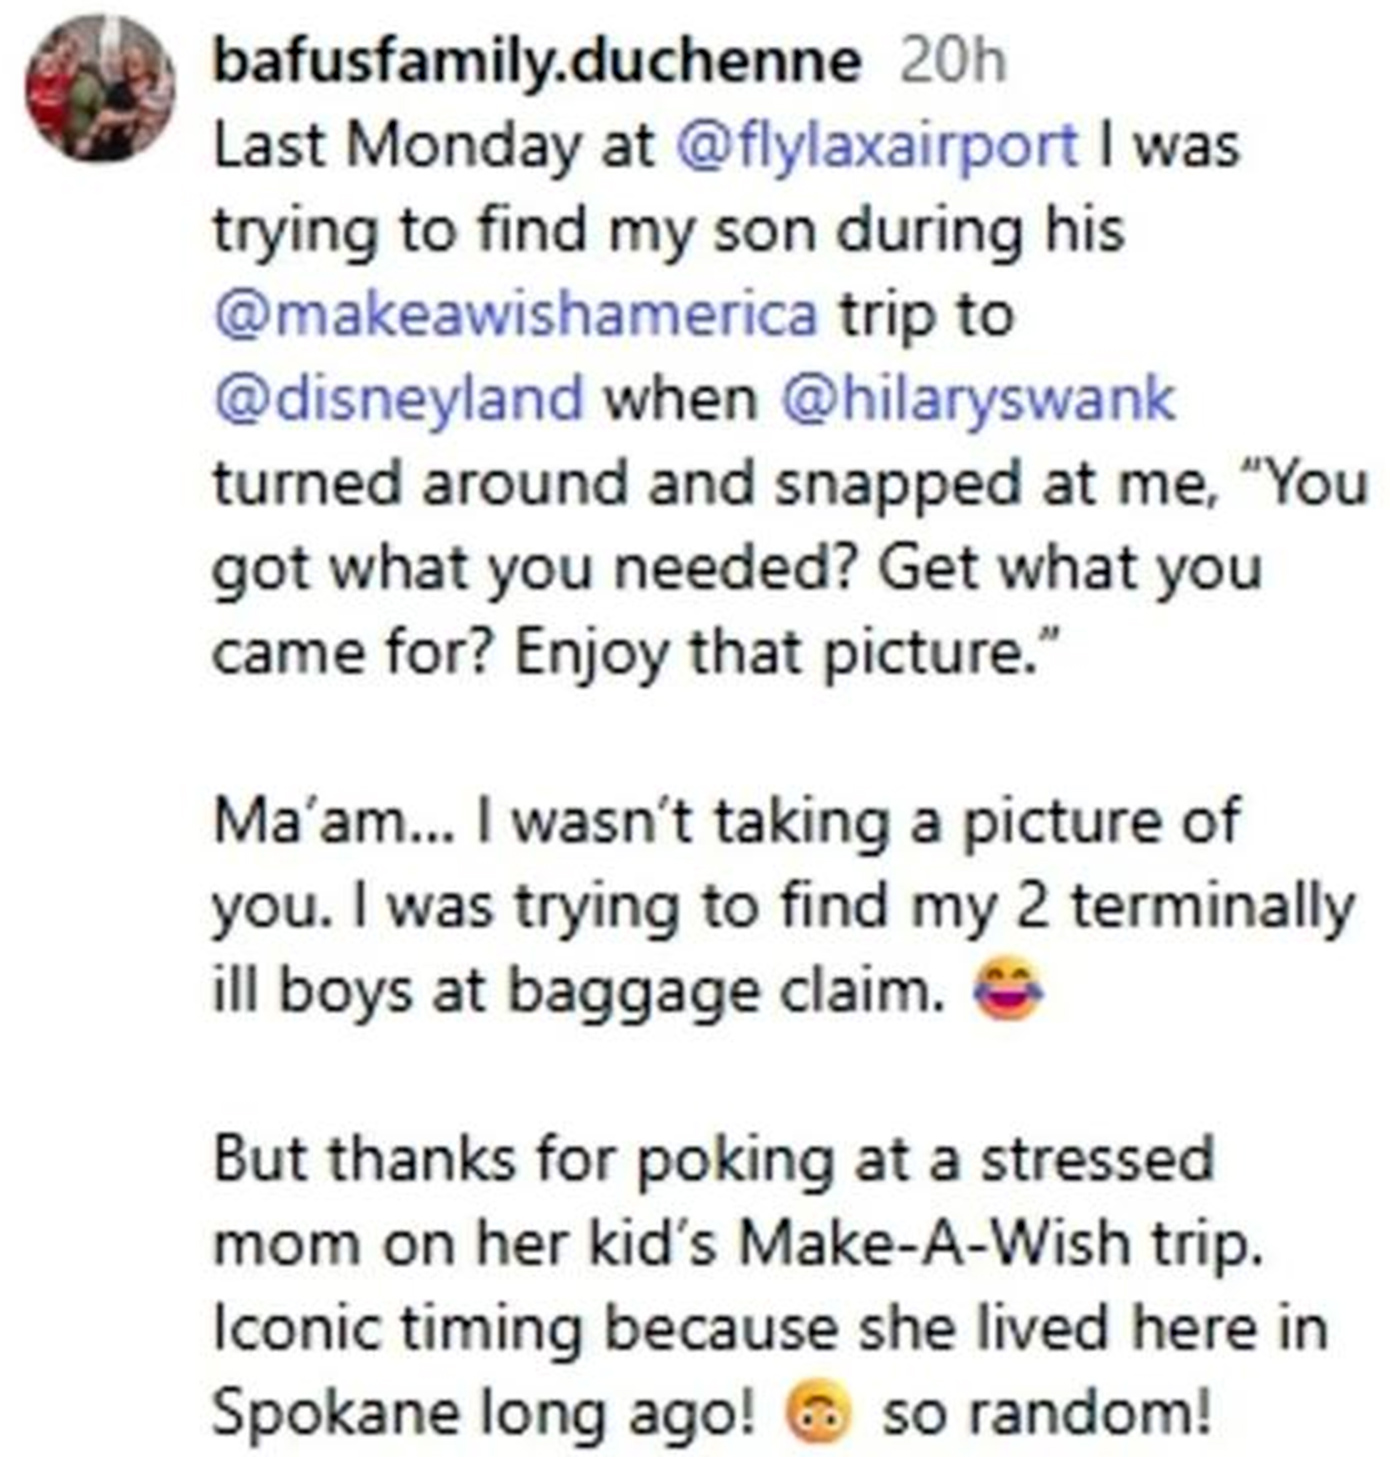
Task: Click the words "baggage claim"
Action: point(726,991)
